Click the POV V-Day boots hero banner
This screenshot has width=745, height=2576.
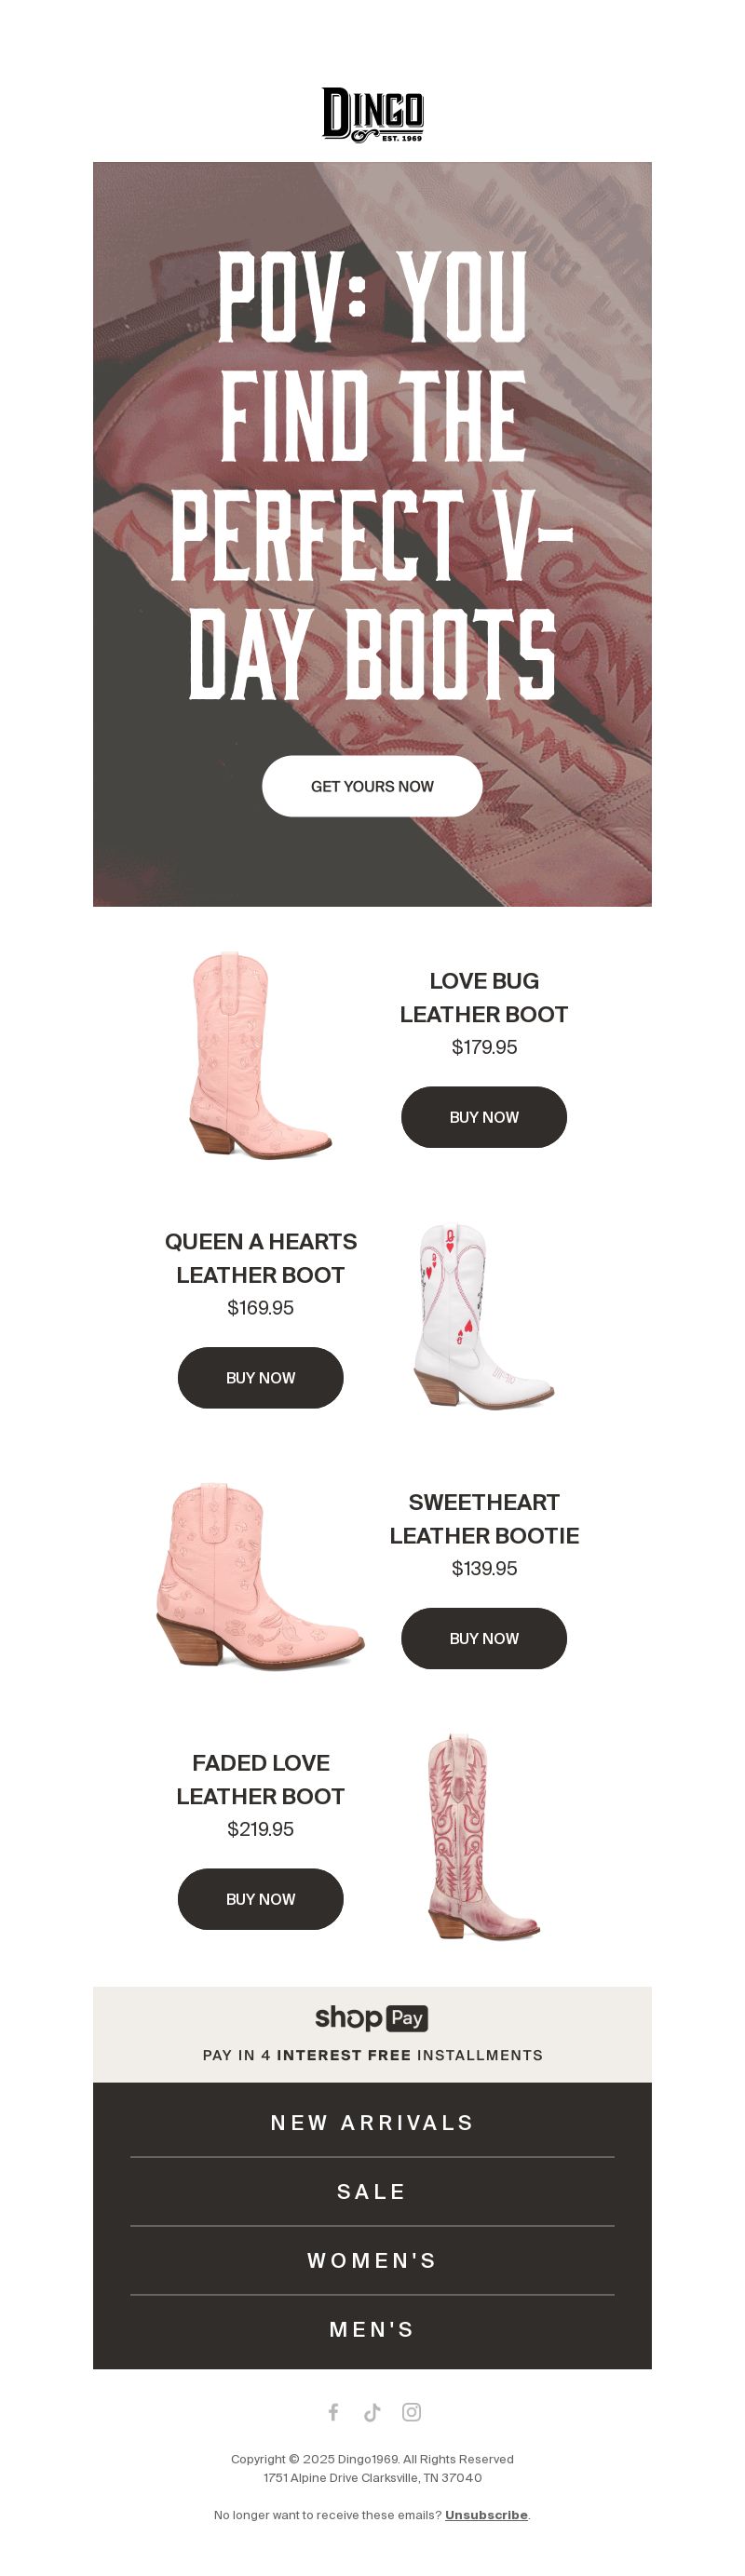pos(372,534)
